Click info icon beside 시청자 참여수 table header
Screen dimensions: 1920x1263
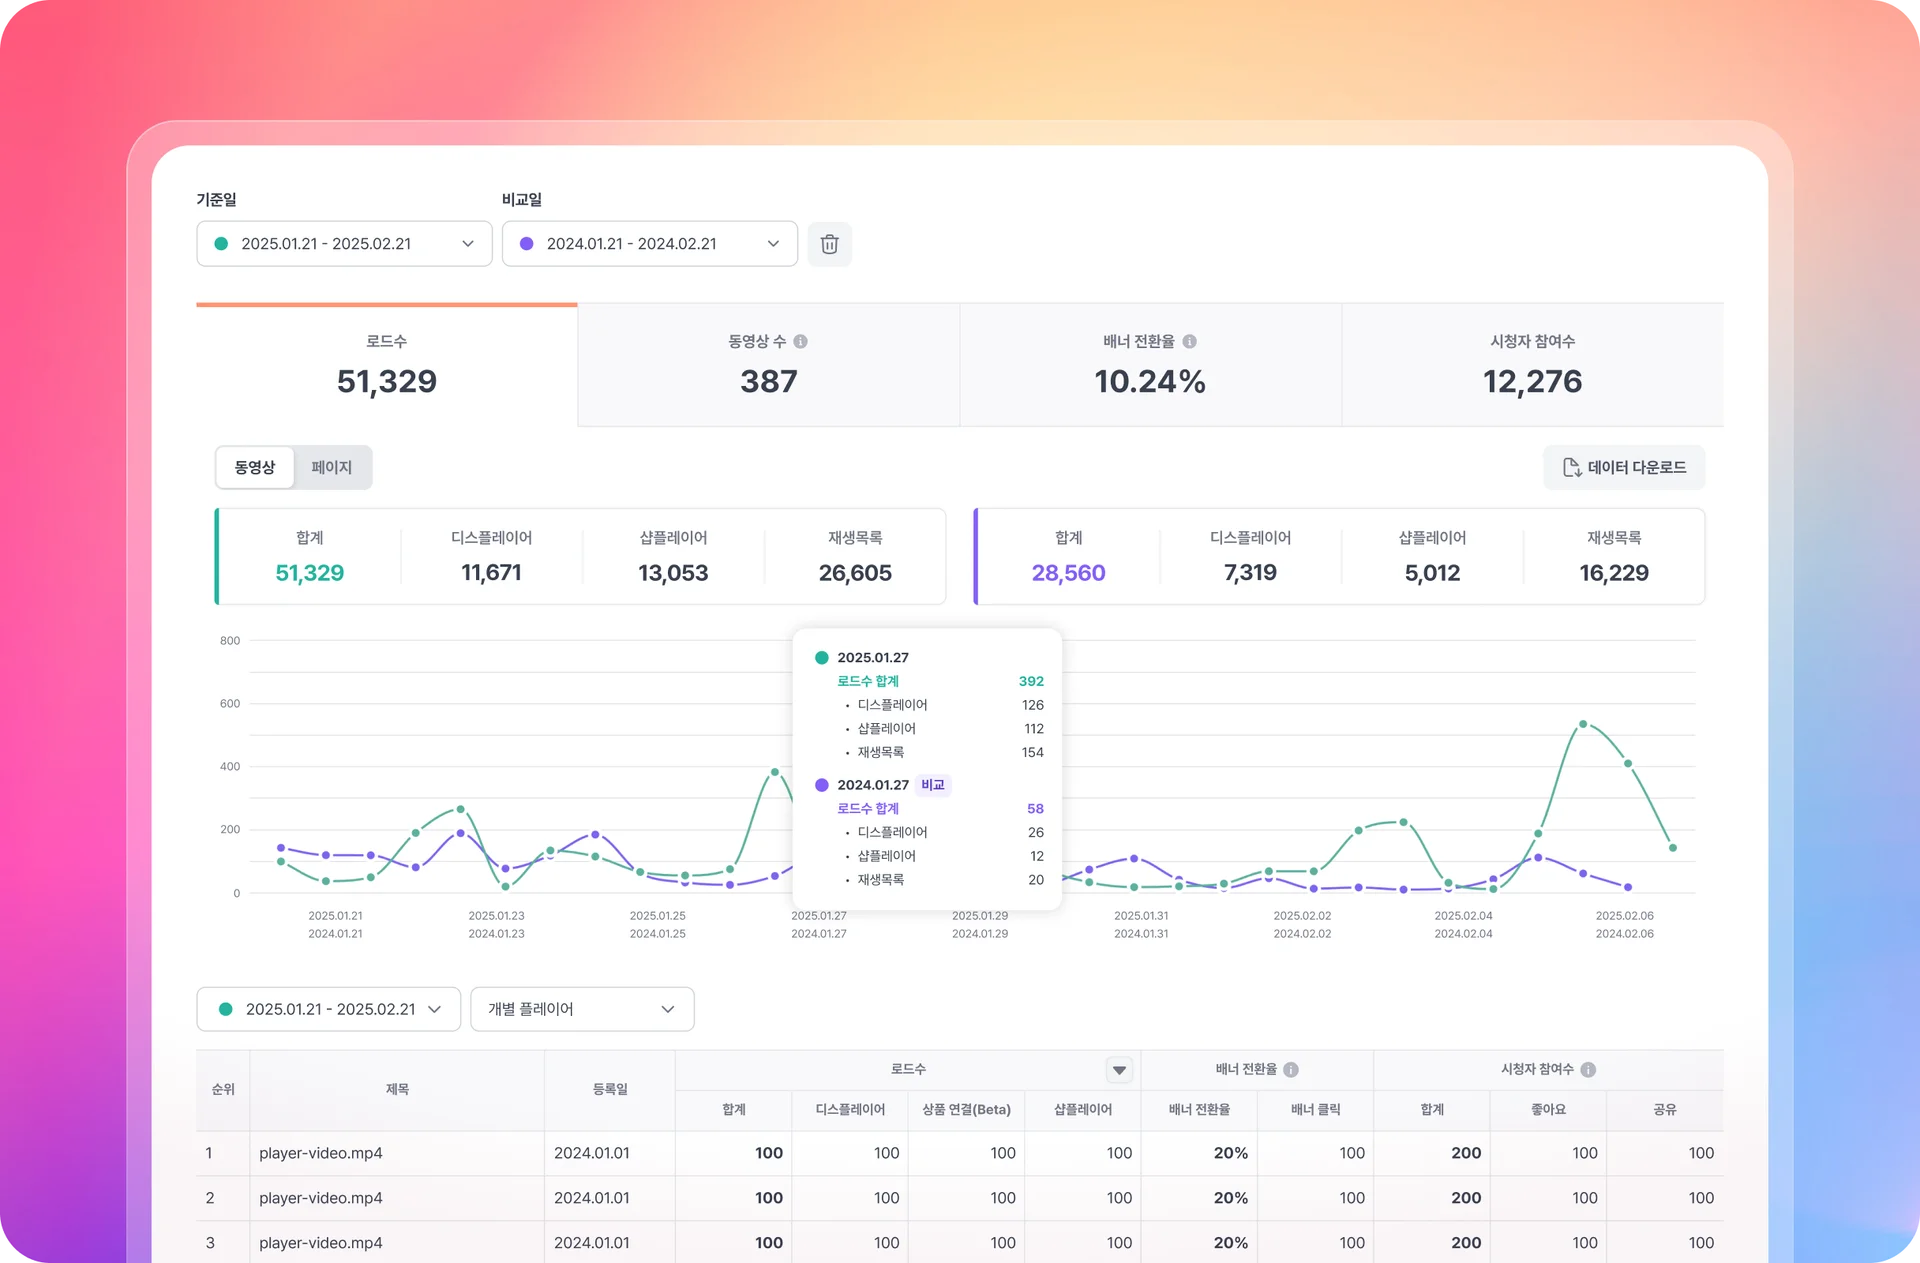pos(1588,1069)
